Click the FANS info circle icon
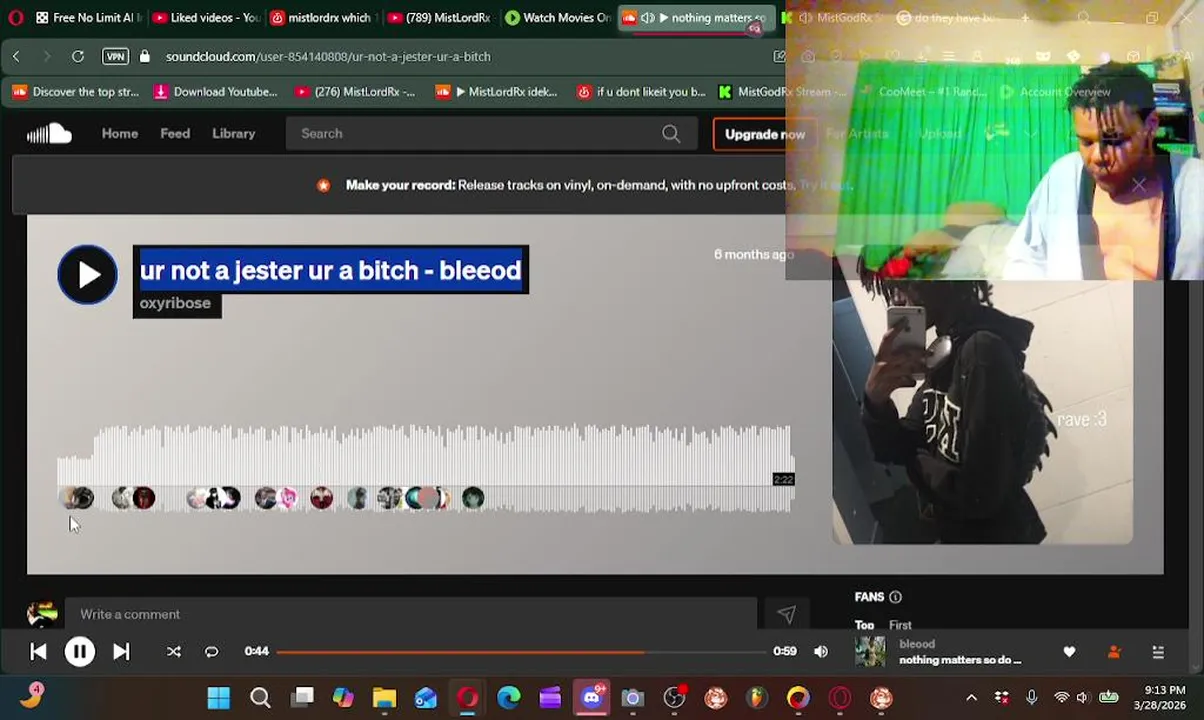This screenshot has width=1204, height=720. [x=895, y=597]
